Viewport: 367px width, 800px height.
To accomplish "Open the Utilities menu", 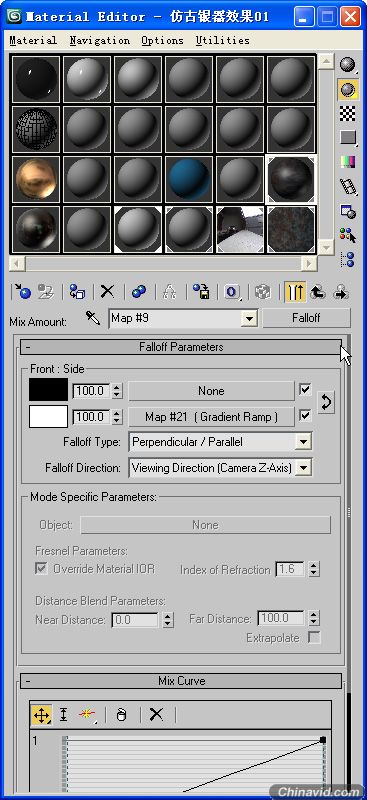I will 223,40.
